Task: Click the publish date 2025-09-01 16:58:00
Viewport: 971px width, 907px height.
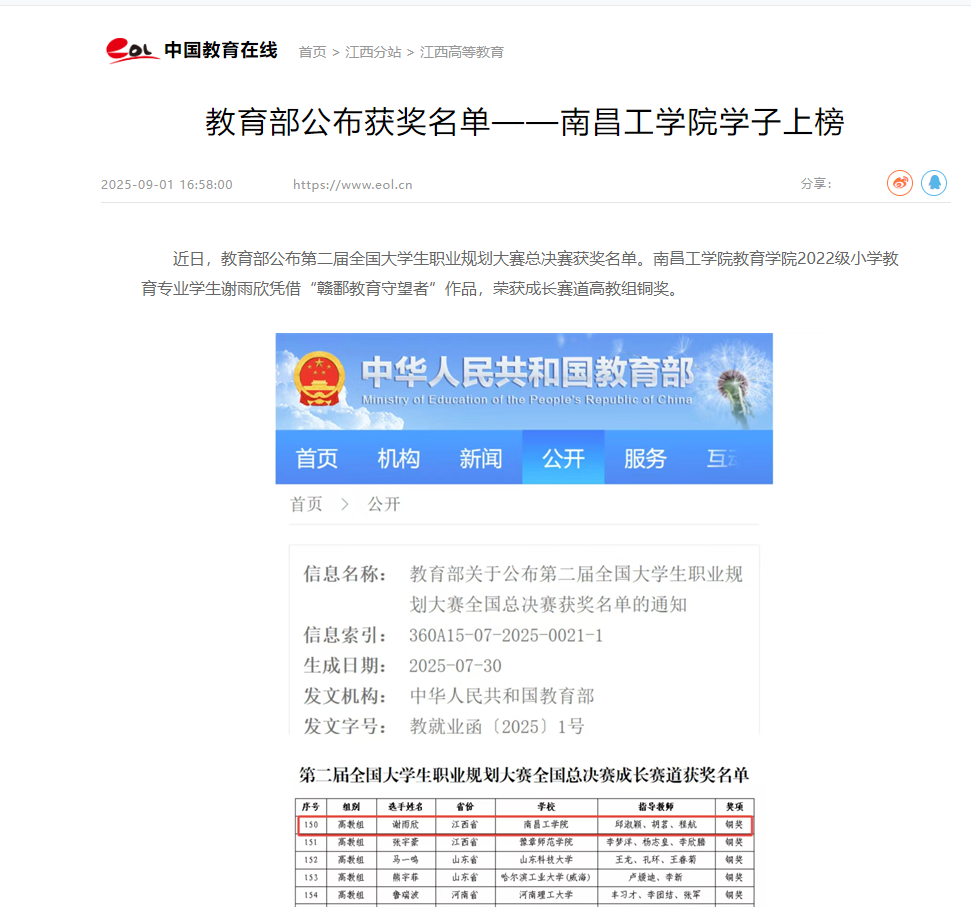Action: pos(167,184)
